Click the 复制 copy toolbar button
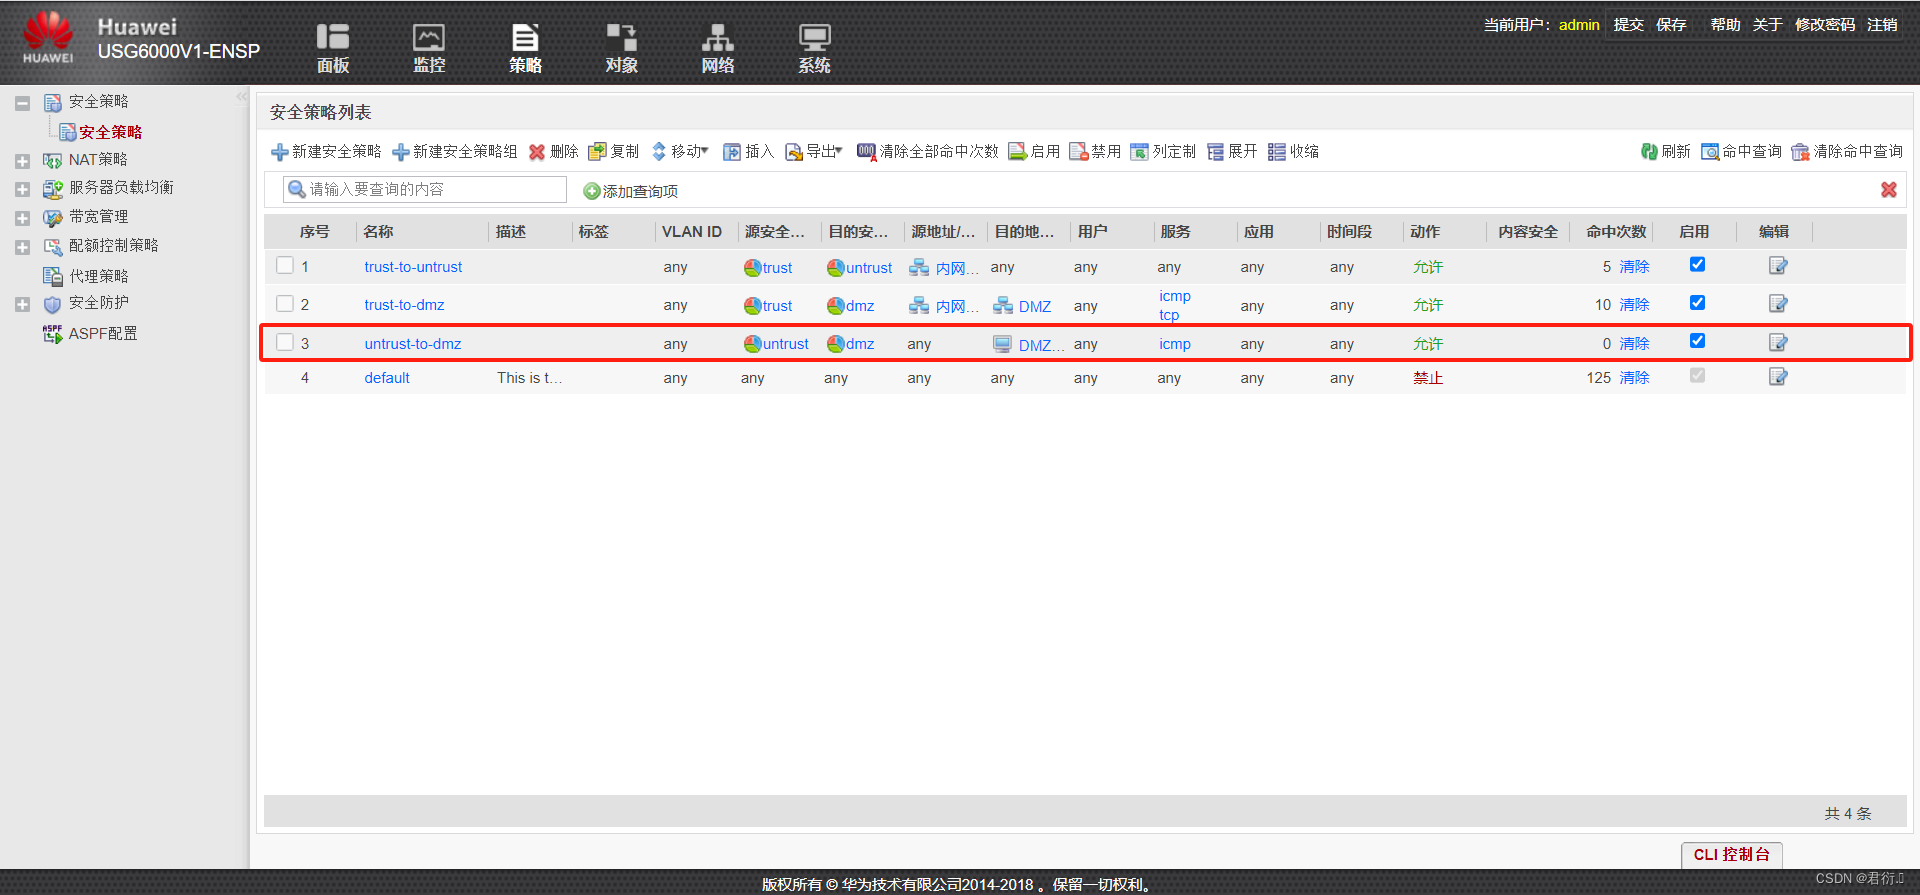Screen dimensions: 1920x895 (x=613, y=151)
